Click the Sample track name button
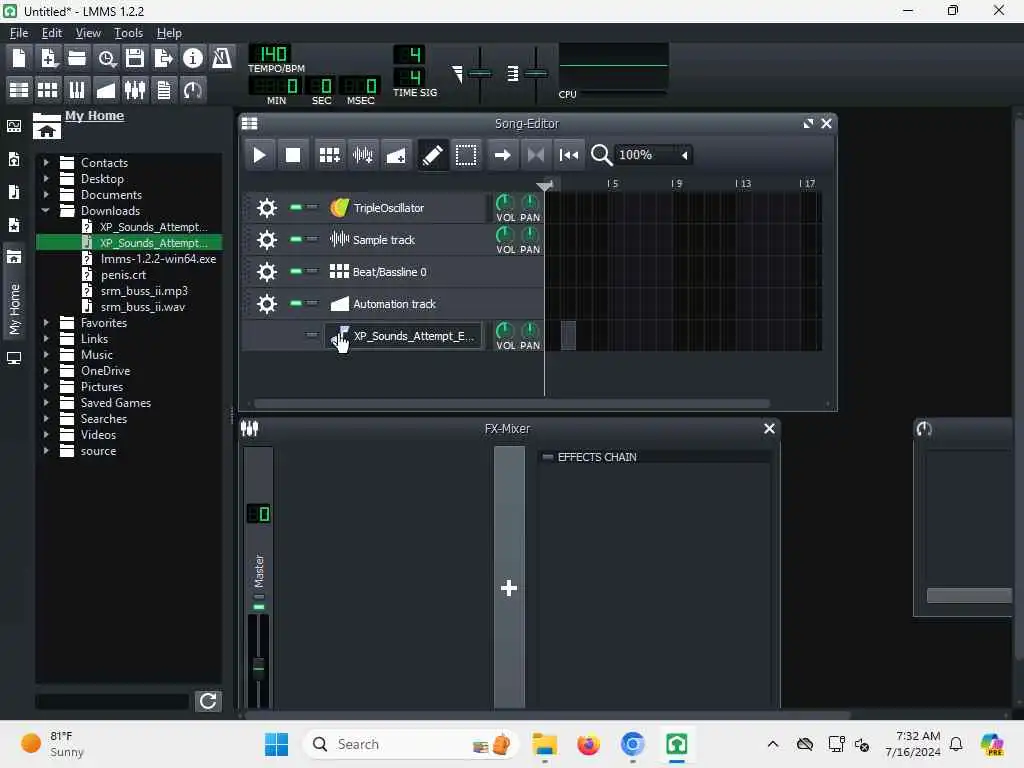1024x768 pixels. tap(405, 240)
